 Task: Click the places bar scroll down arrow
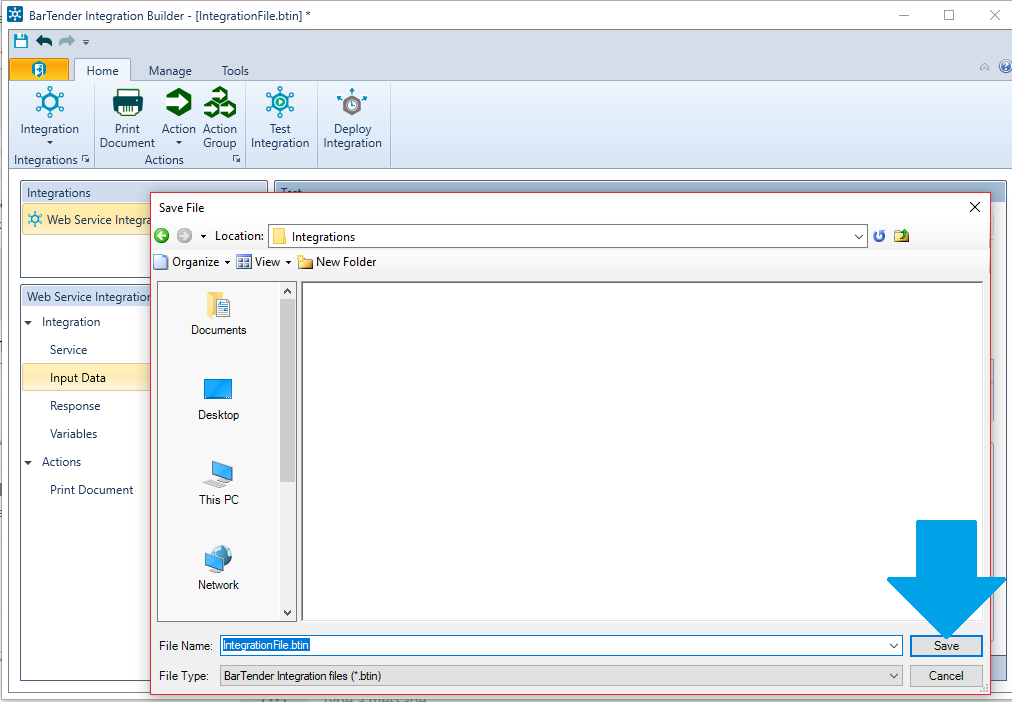point(288,612)
